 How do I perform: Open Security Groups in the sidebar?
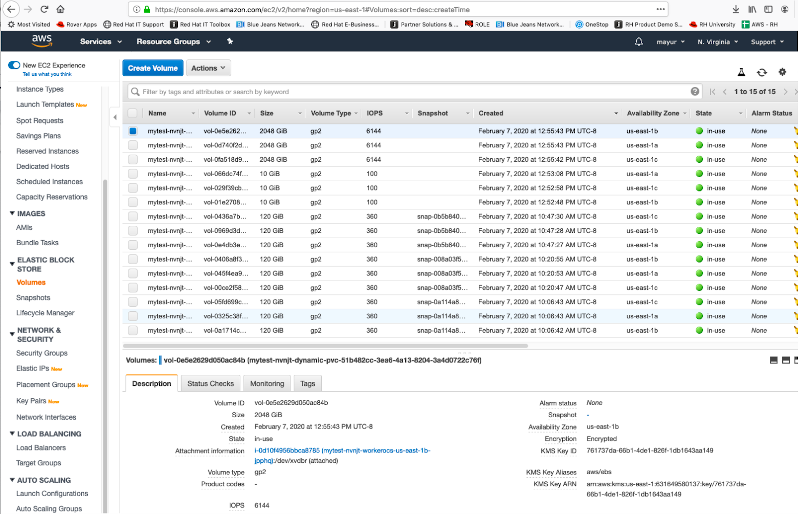(x=42, y=353)
